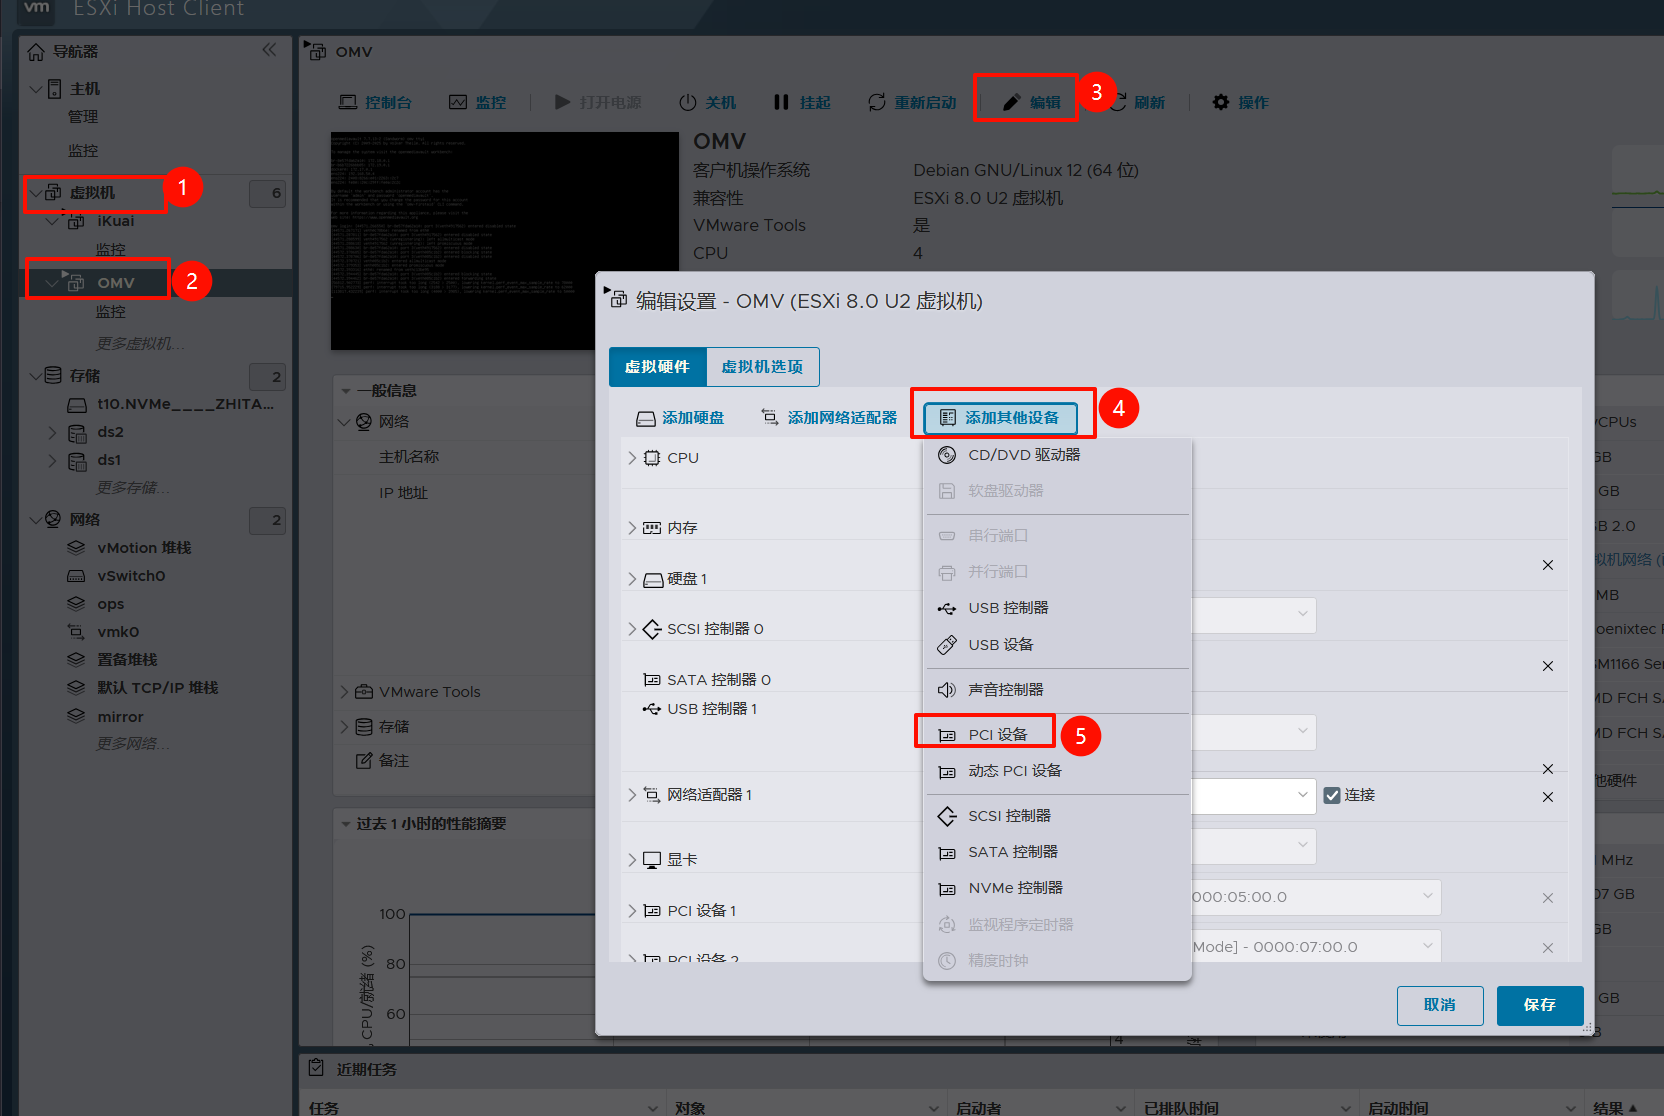
Task: Open the Actions gear menu
Action: (1240, 102)
